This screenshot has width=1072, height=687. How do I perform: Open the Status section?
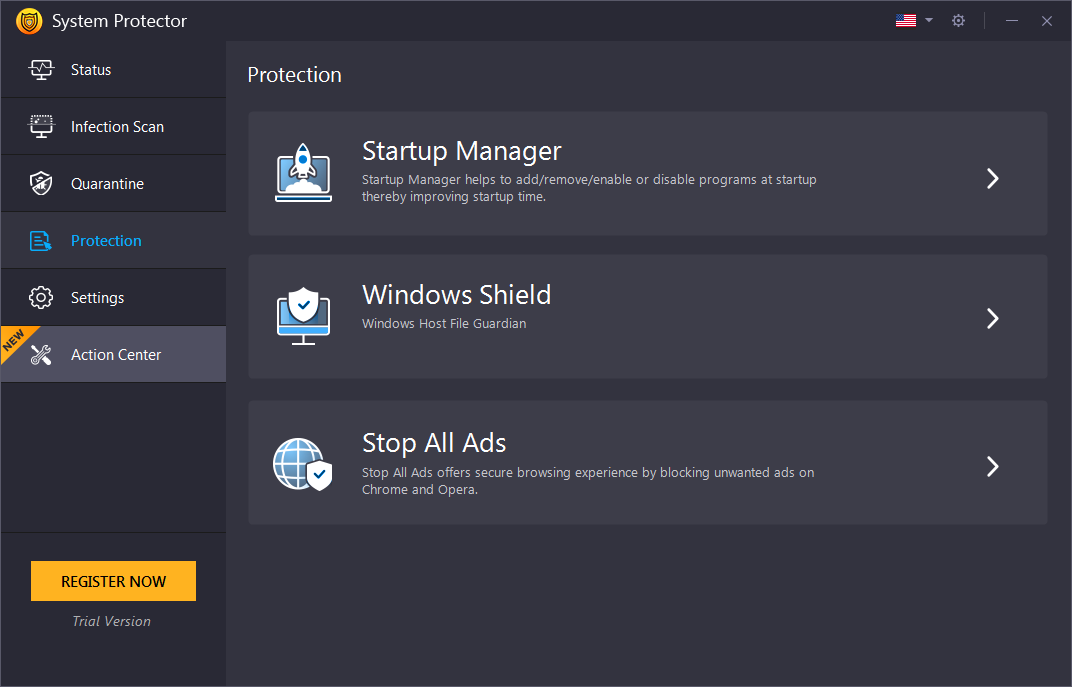91,69
